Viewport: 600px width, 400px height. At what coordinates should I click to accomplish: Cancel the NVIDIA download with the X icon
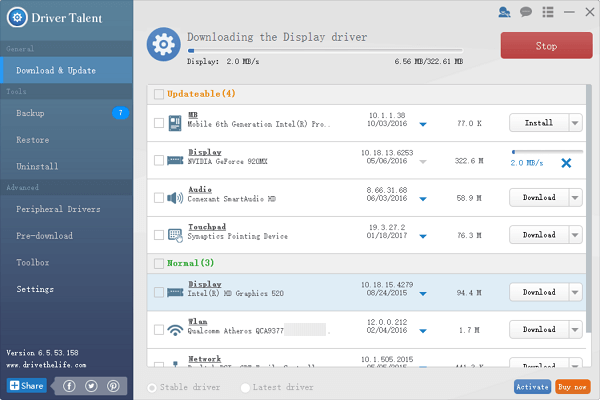(566, 163)
